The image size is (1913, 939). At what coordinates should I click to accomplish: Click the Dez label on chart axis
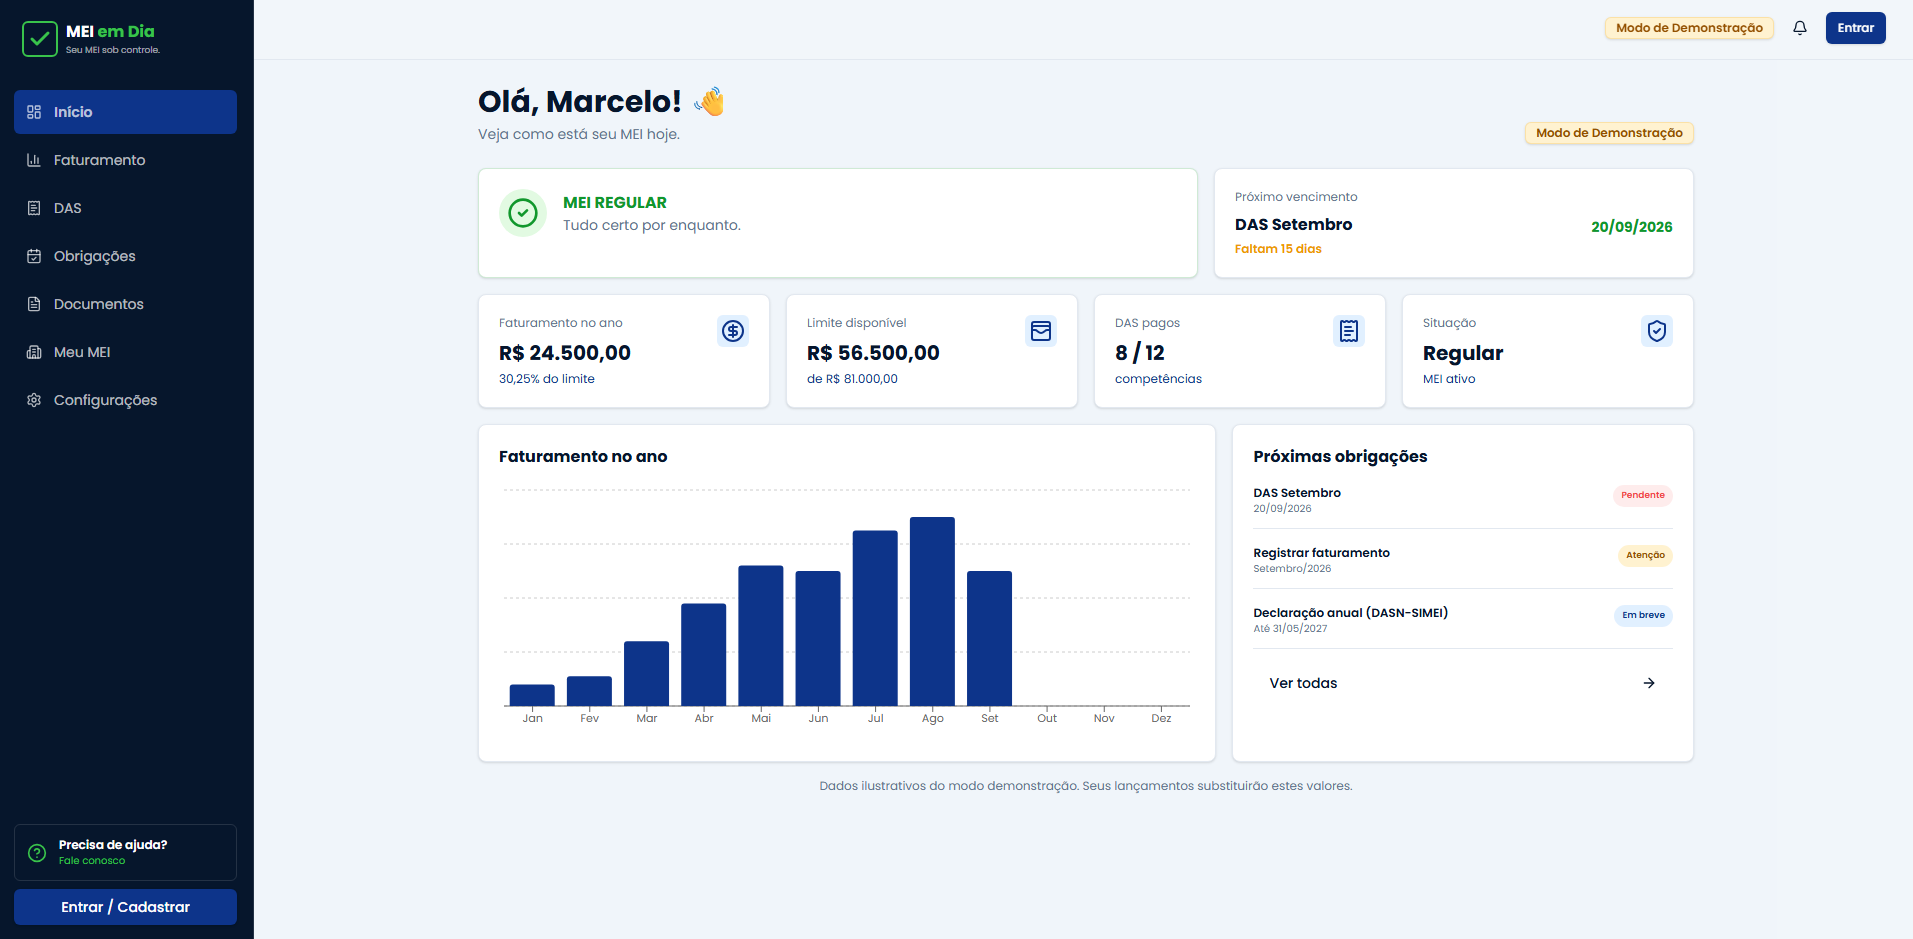point(1161,718)
